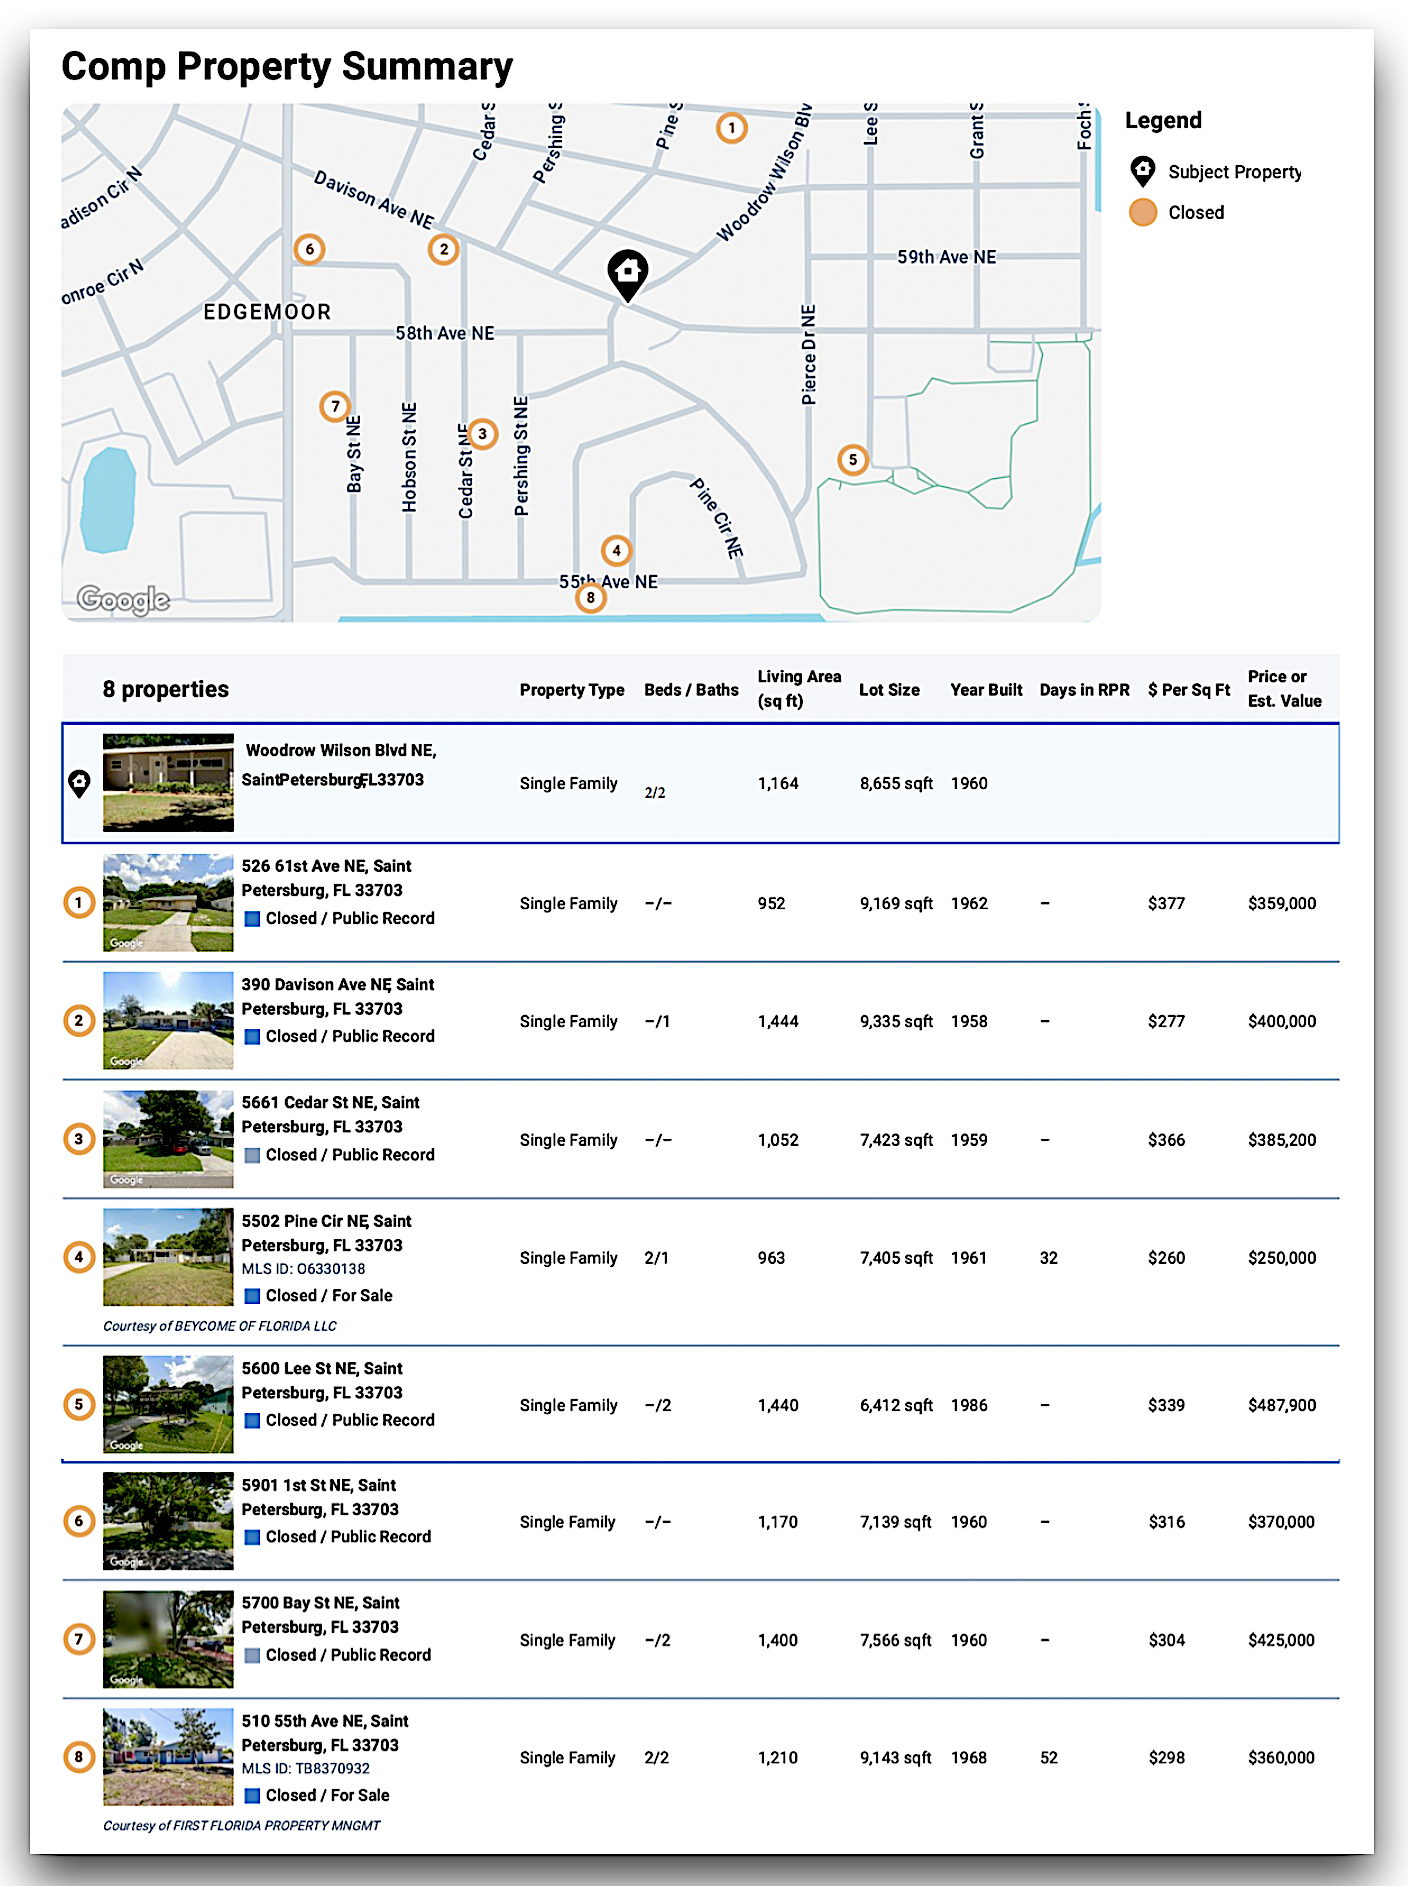The height and width of the screenshot is (1886, 1408).
Task: Select map marker number 1
Action: (x=731, y=128)
